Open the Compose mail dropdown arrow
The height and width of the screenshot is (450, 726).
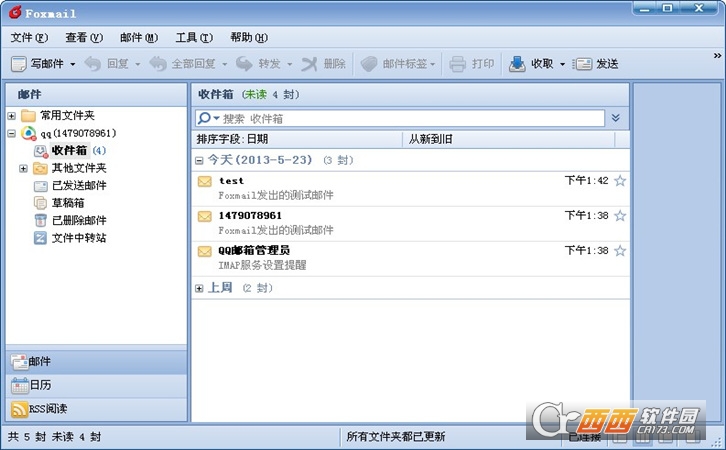pos(73,64)
